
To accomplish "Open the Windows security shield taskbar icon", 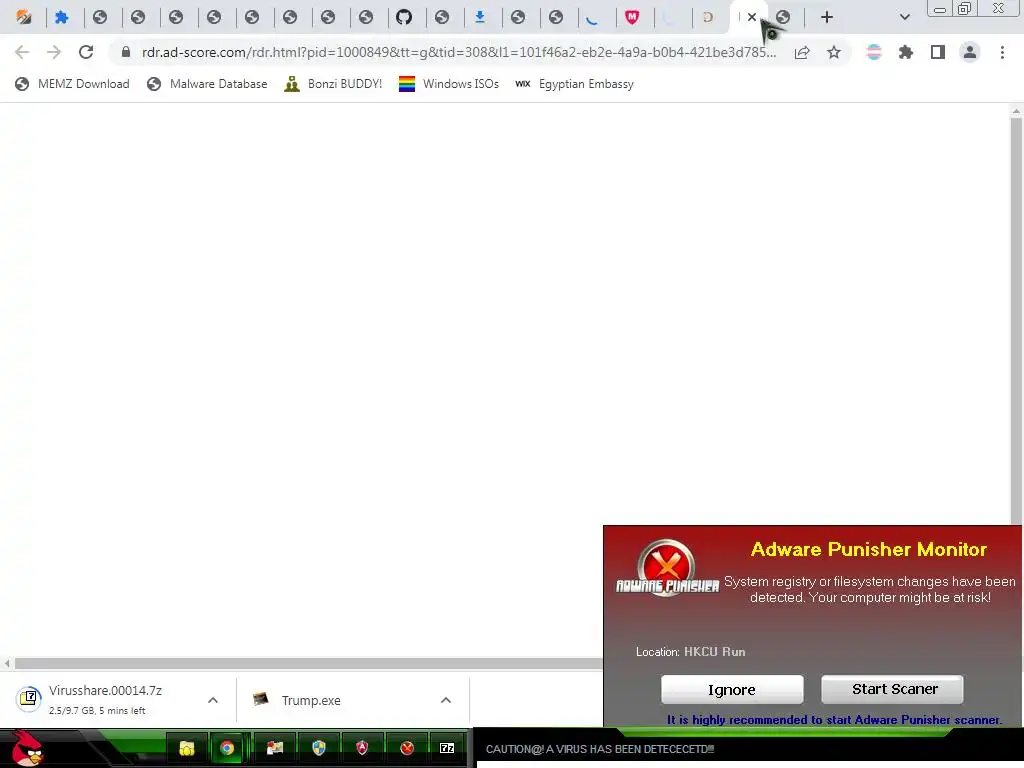I will [x=319, y=748].
